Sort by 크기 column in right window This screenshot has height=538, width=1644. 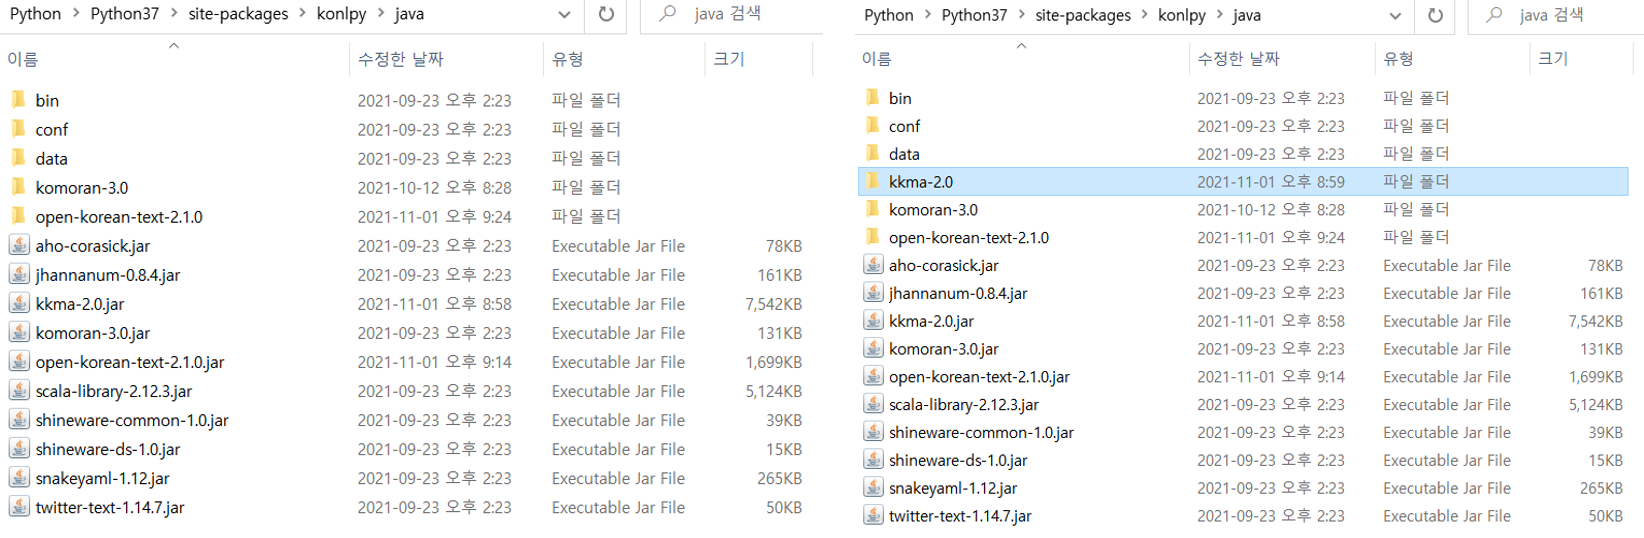point(1553,59)
